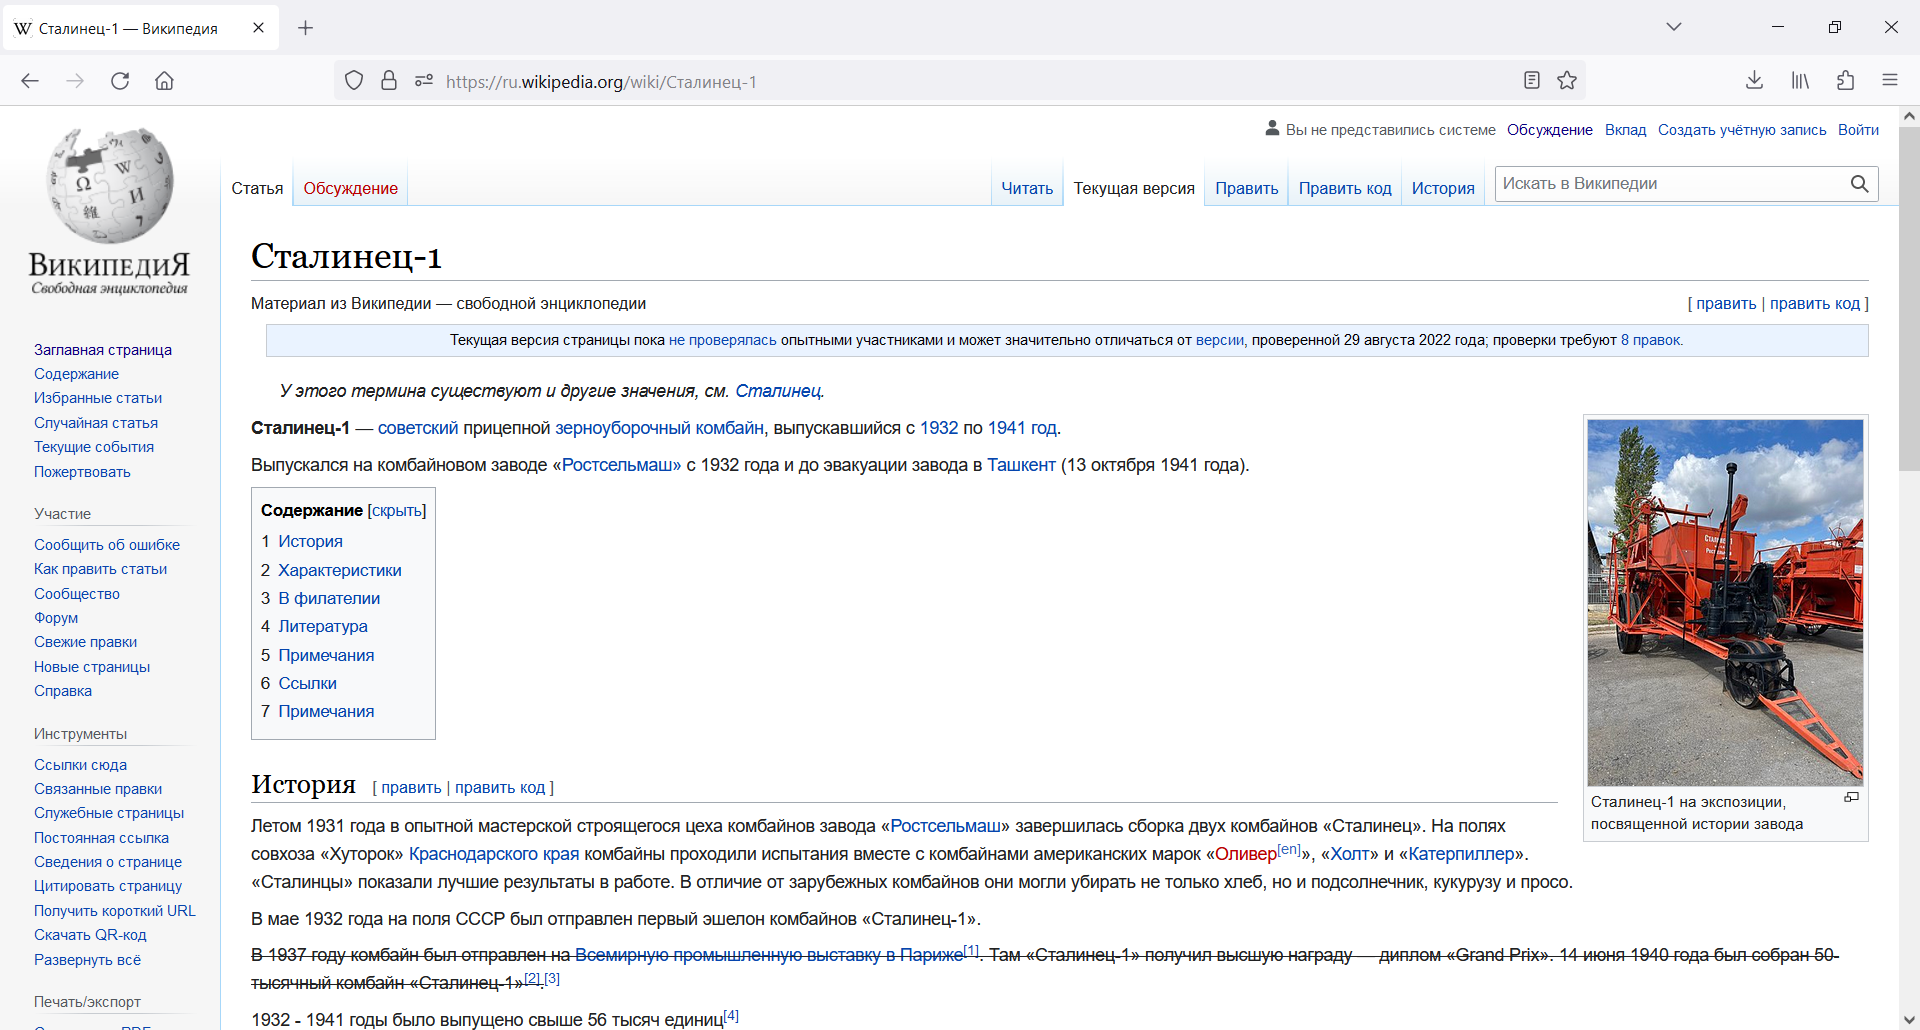Click the Искать в Википедии search field
Image resolution: width=1920 pixels, height=1030 pixels.
pos(1670,184)
